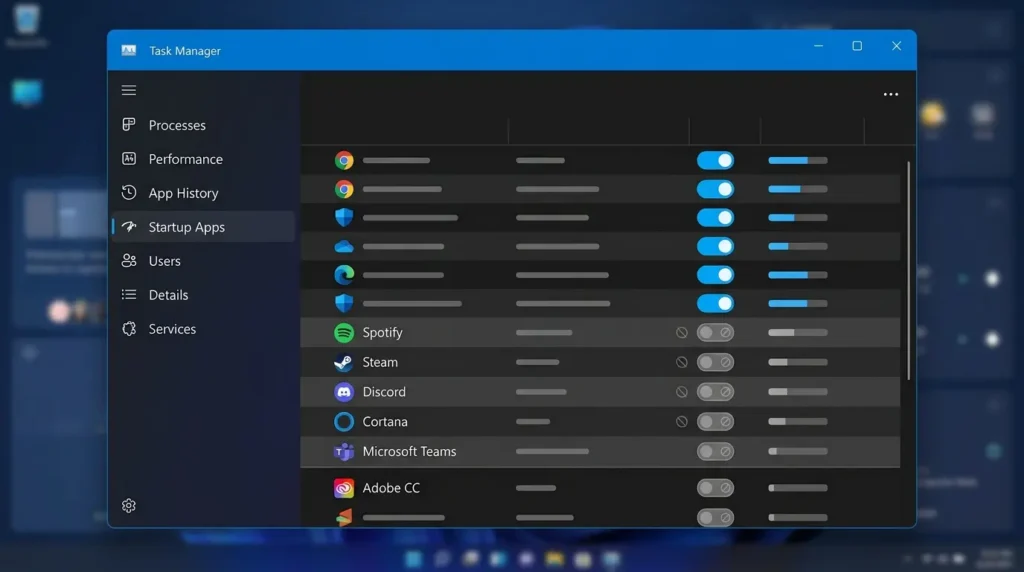Viewport: 1024px width, 572px height.
Task: Enable the Discord startup toggle
Action: click(x=715, y=392)
